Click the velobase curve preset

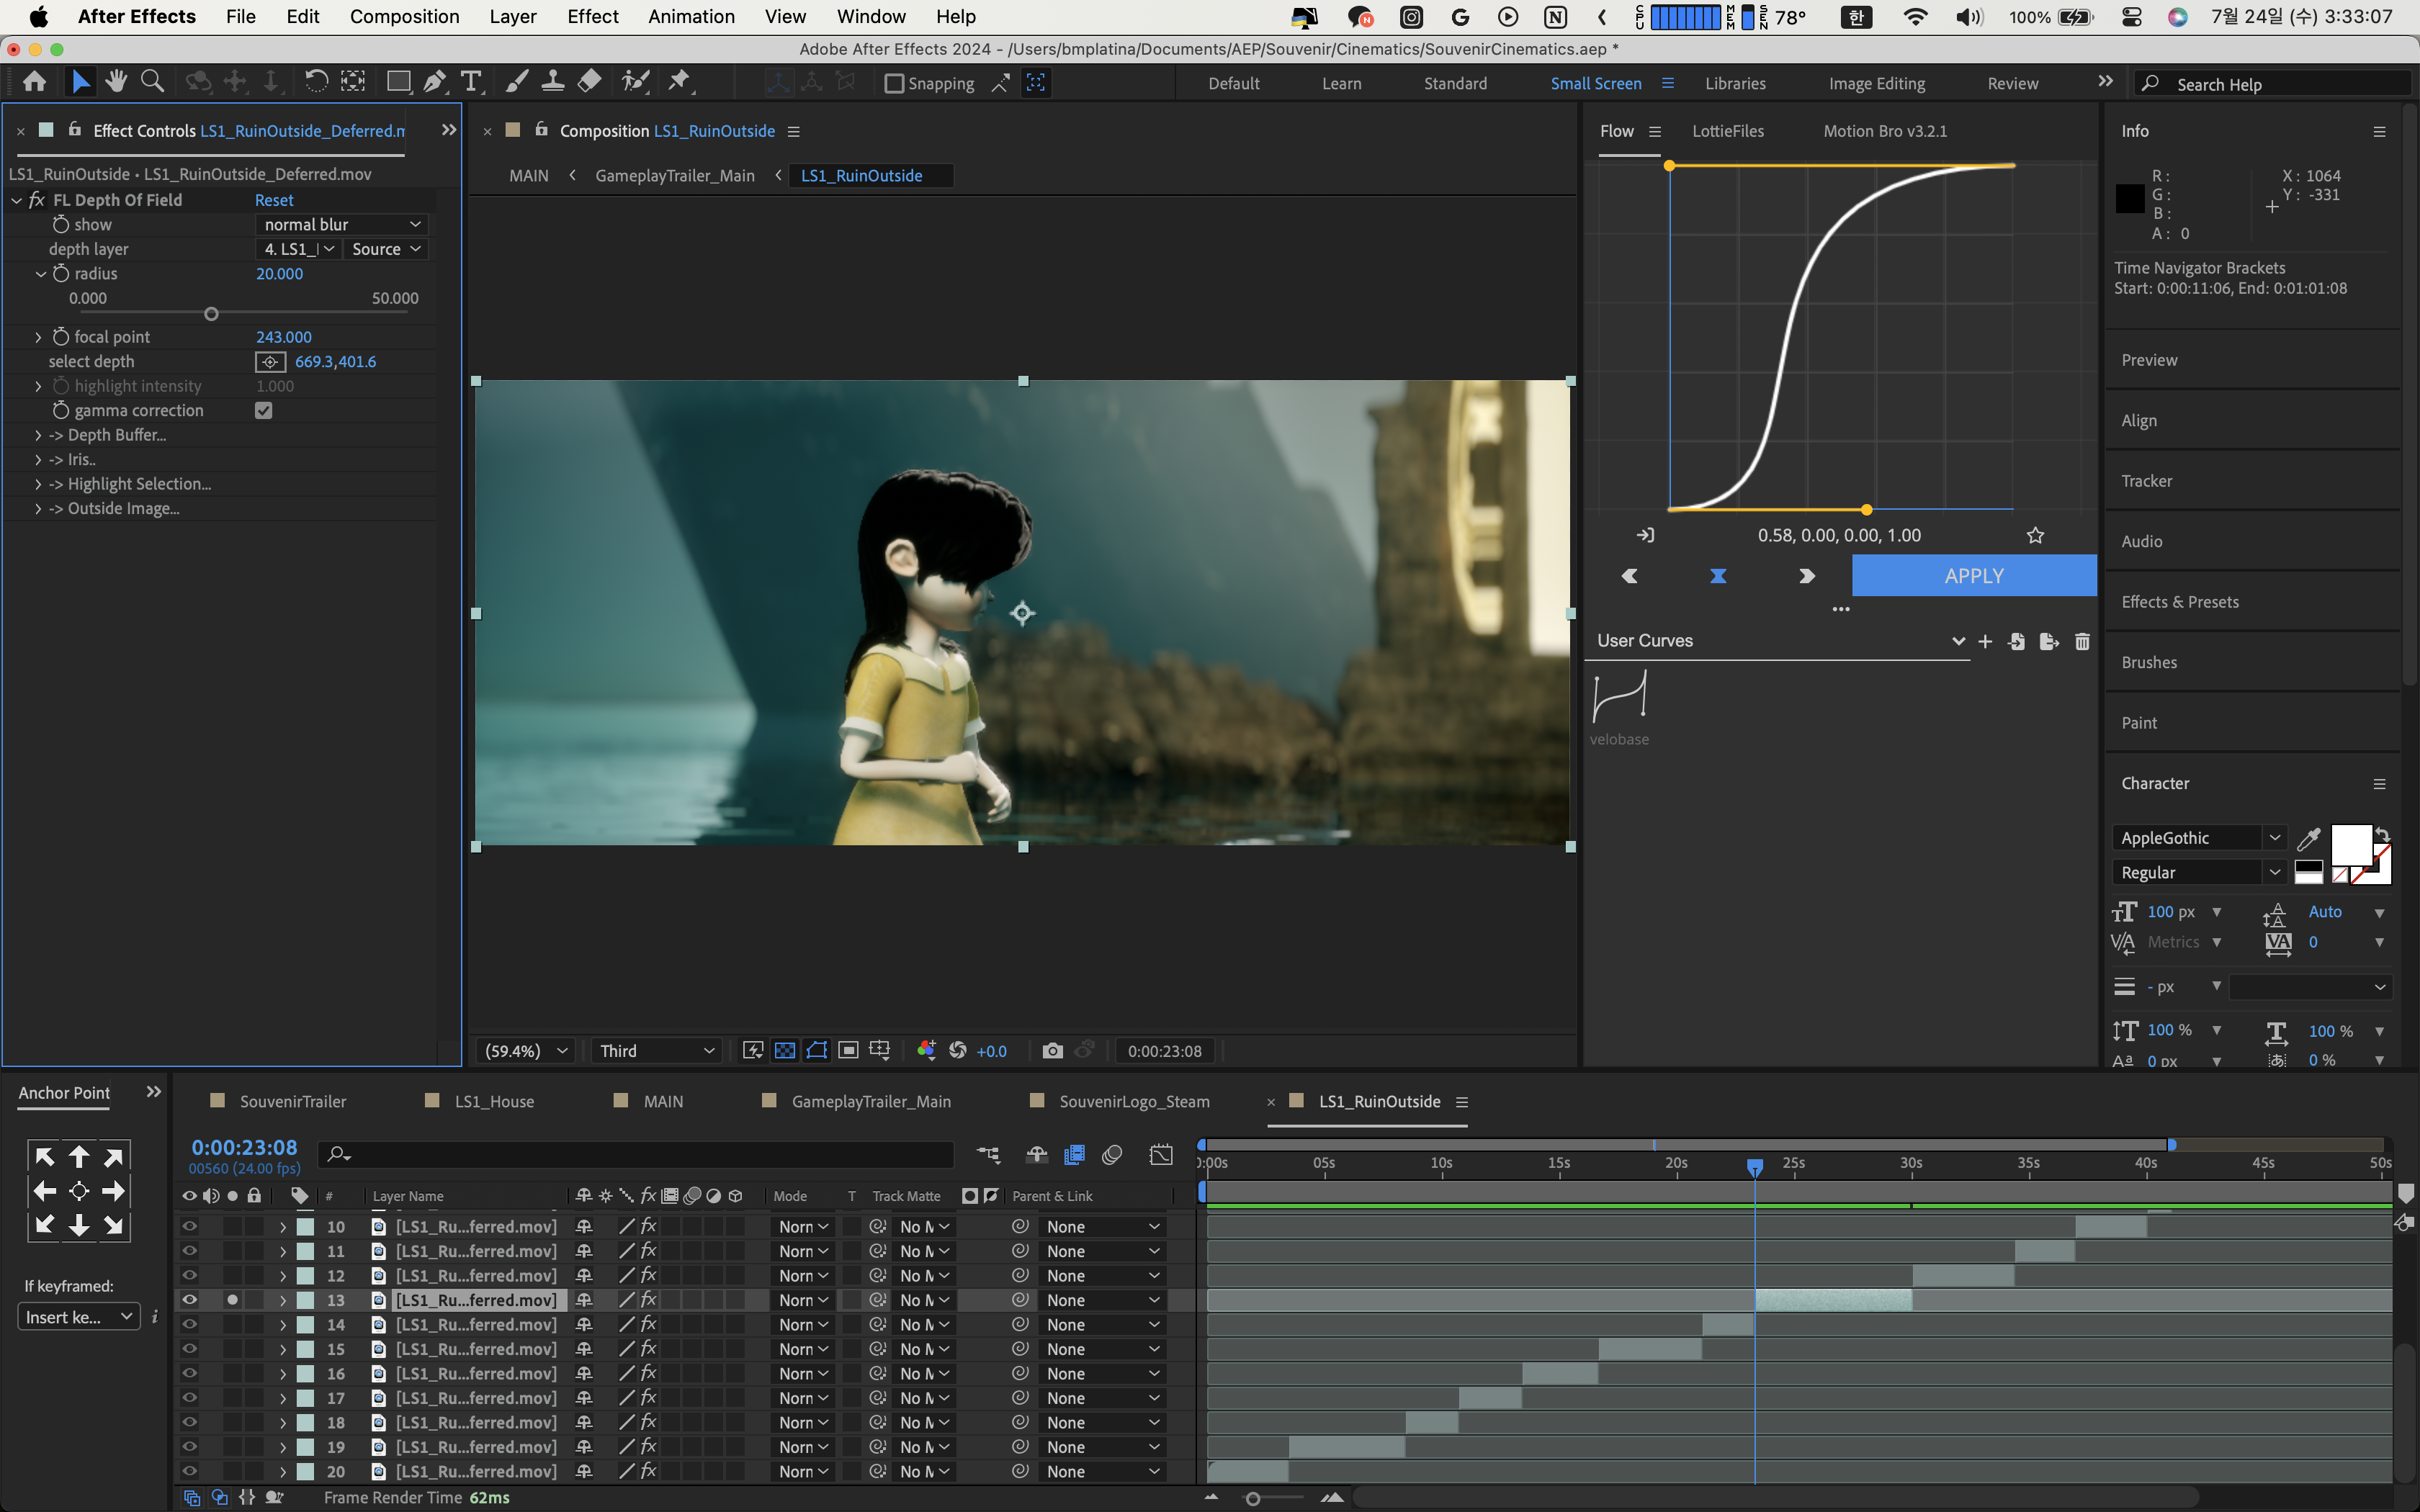(1619, 697)
